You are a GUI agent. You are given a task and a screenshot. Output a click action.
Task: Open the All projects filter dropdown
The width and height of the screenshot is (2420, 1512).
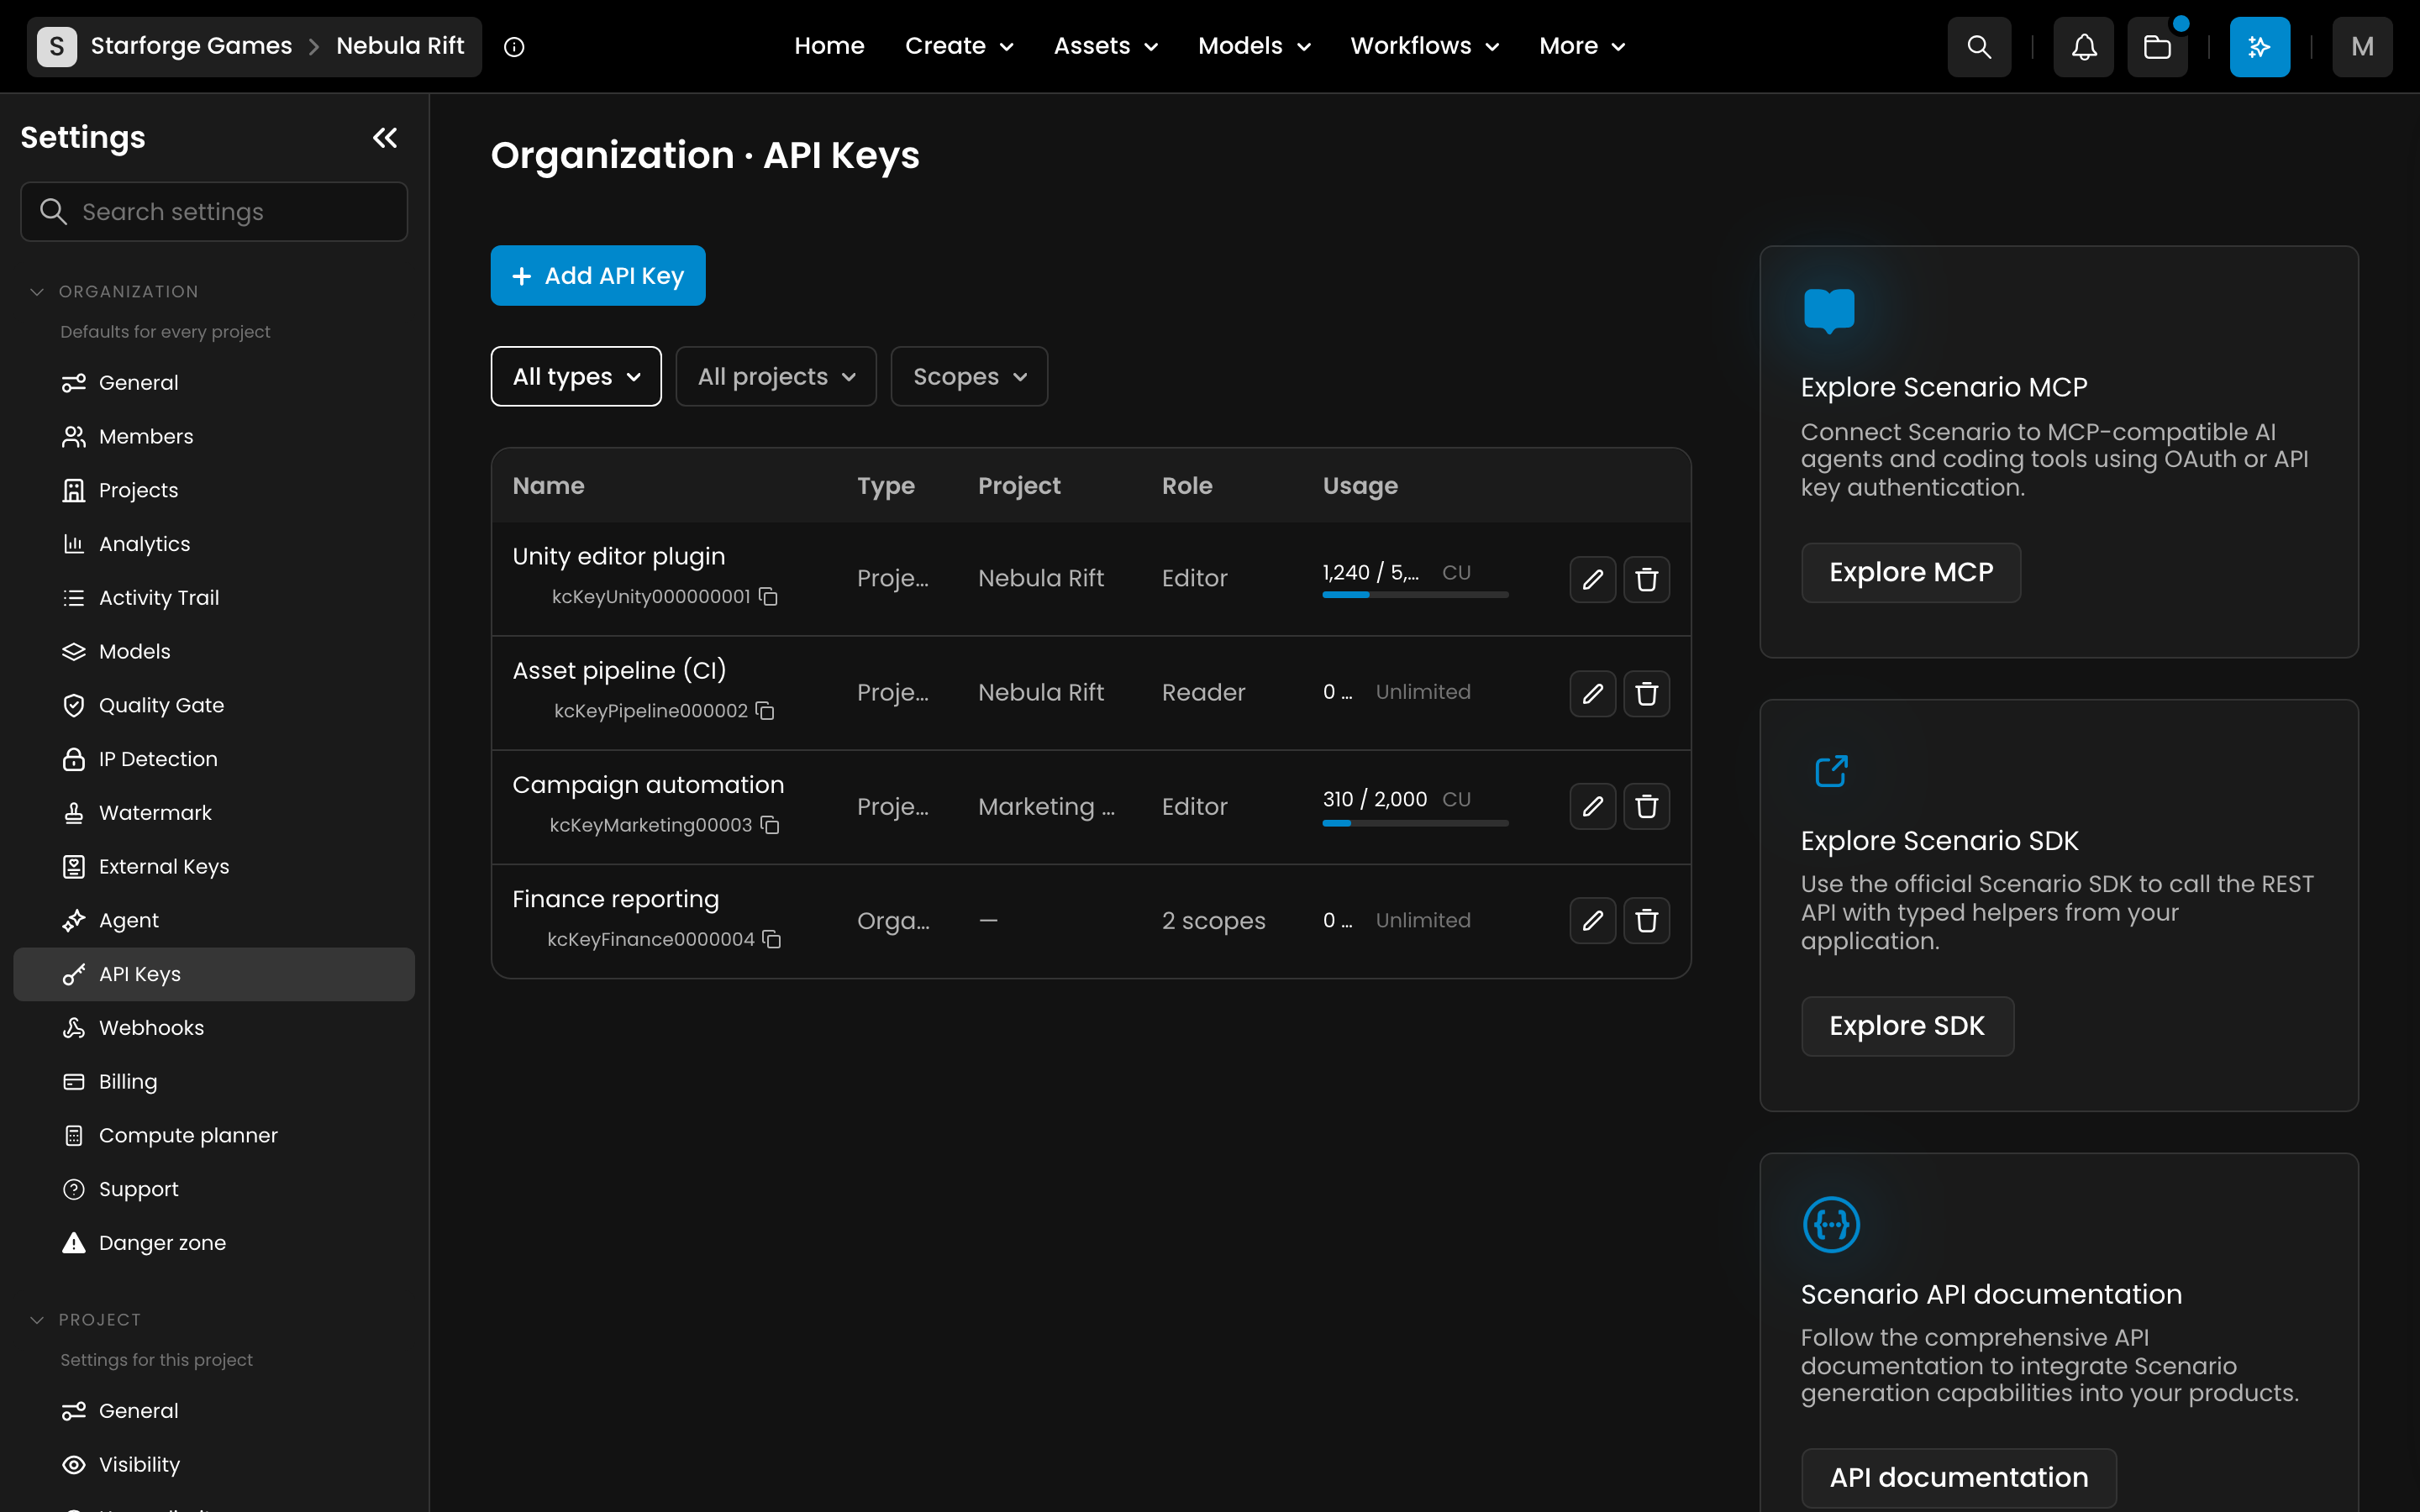click(x=776, y=377)
